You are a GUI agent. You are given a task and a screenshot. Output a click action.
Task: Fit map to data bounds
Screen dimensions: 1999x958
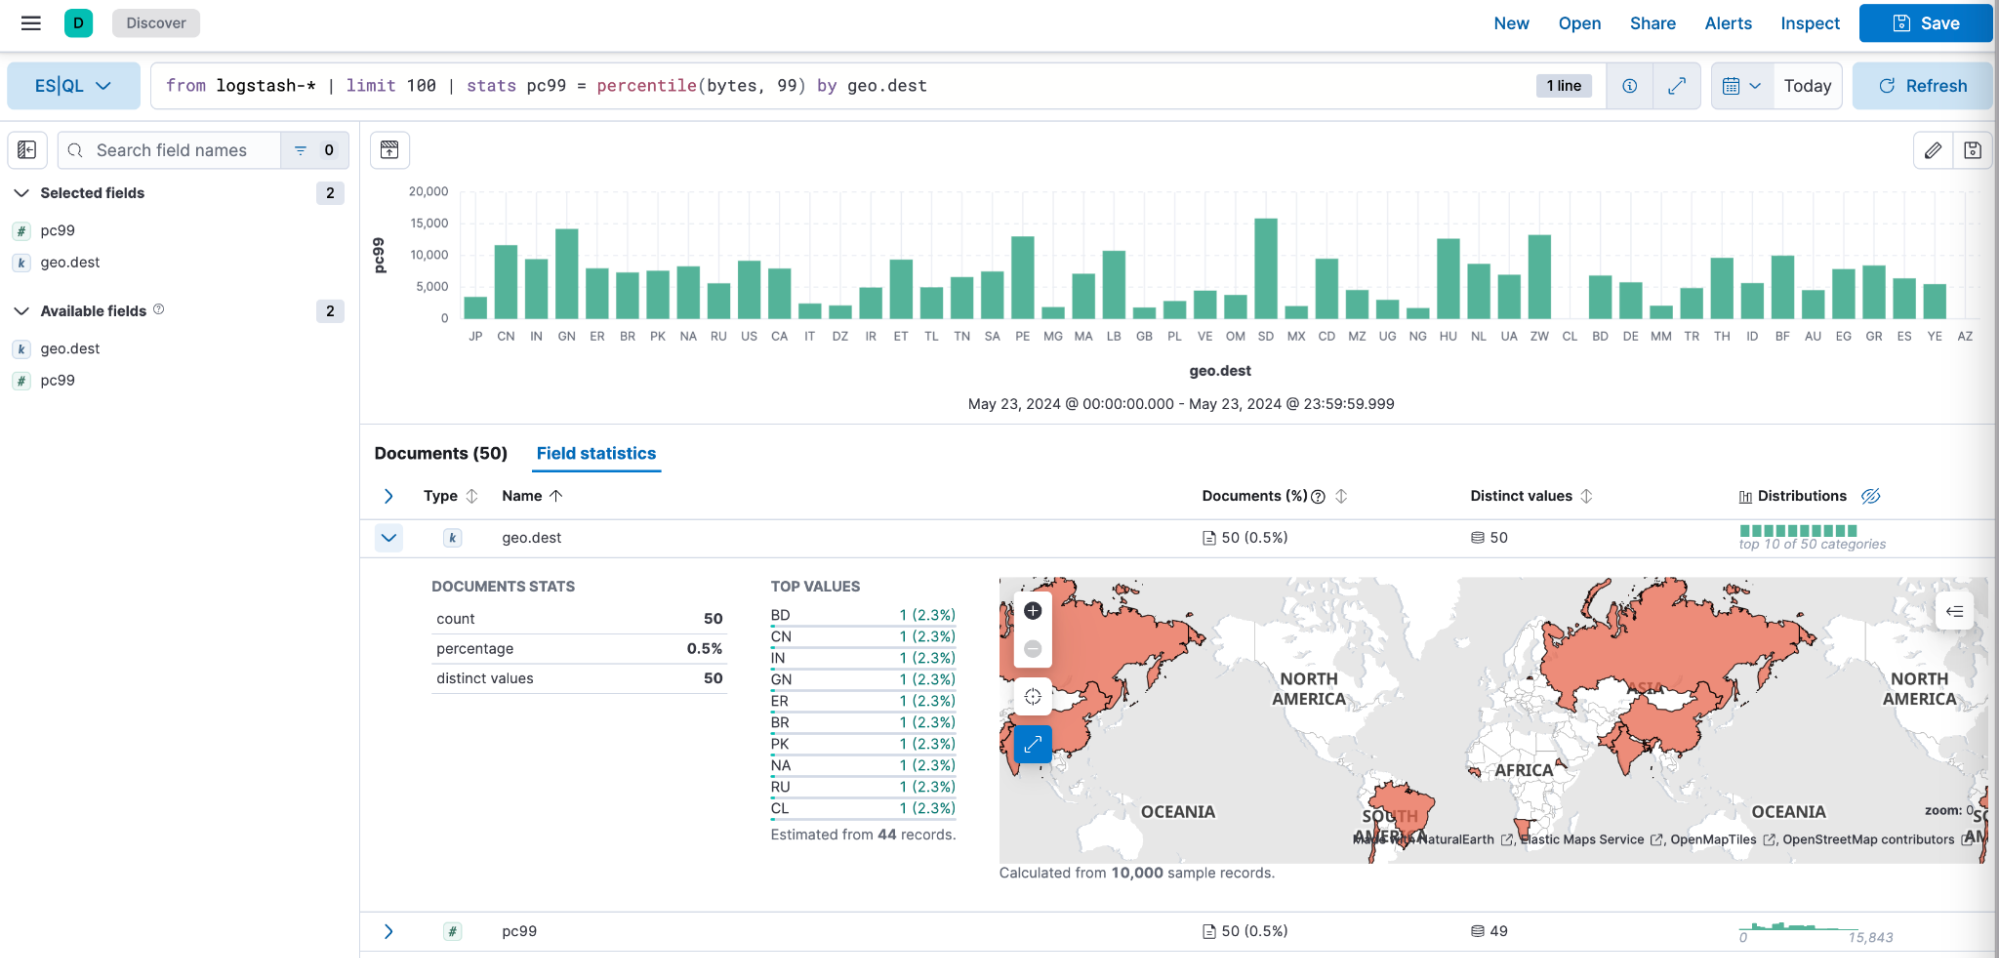pyautogui.click(x=1033, y=697)
